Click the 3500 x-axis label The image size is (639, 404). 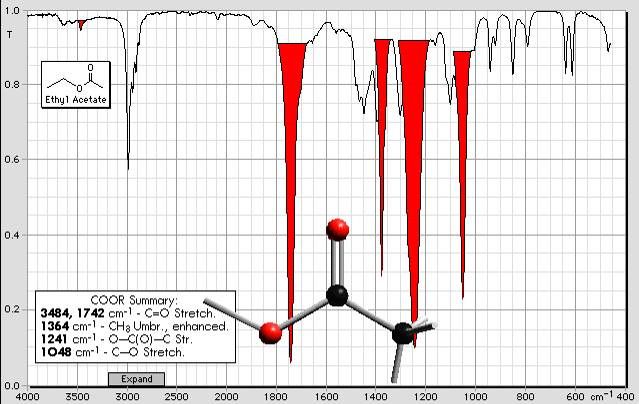coord(77,397)
